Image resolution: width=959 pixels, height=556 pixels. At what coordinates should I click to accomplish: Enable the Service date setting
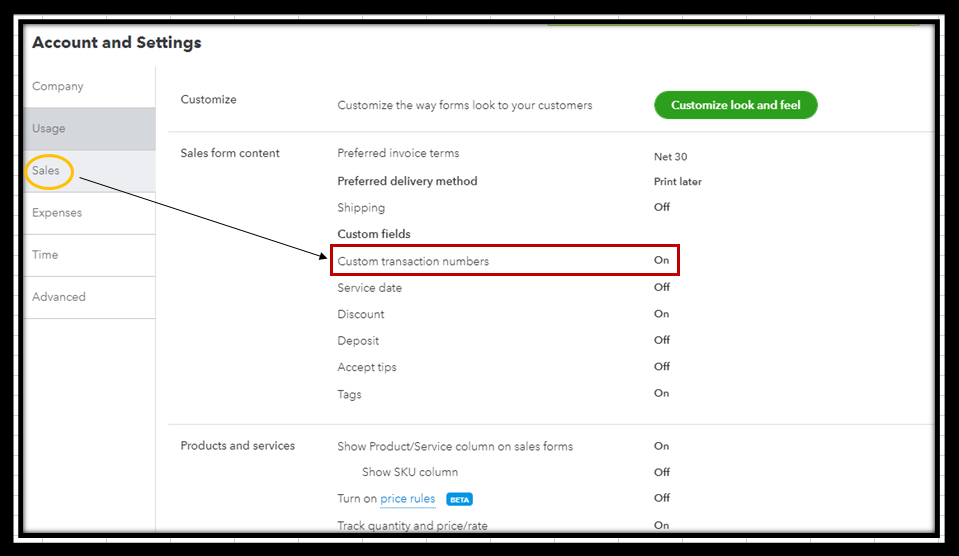(661, 287)
